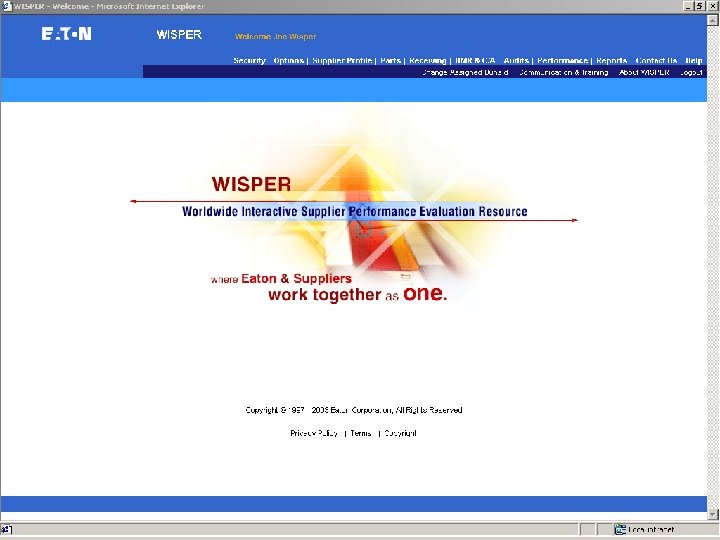Image resolution: width=720 pixels, height=540 pixels.
Task: Click the Local intranet zone icon
Action: (x=620, y=529)
